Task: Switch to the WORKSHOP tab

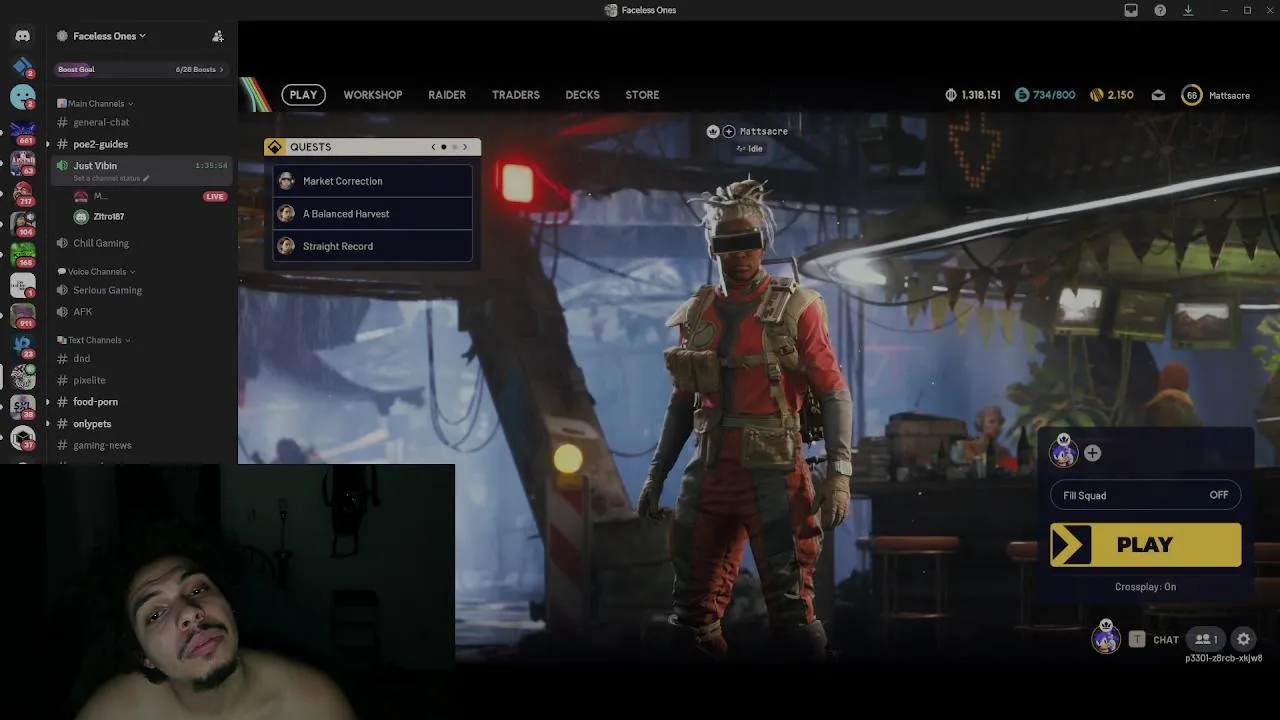Action: pyautogui.click(x=373, y=95)
